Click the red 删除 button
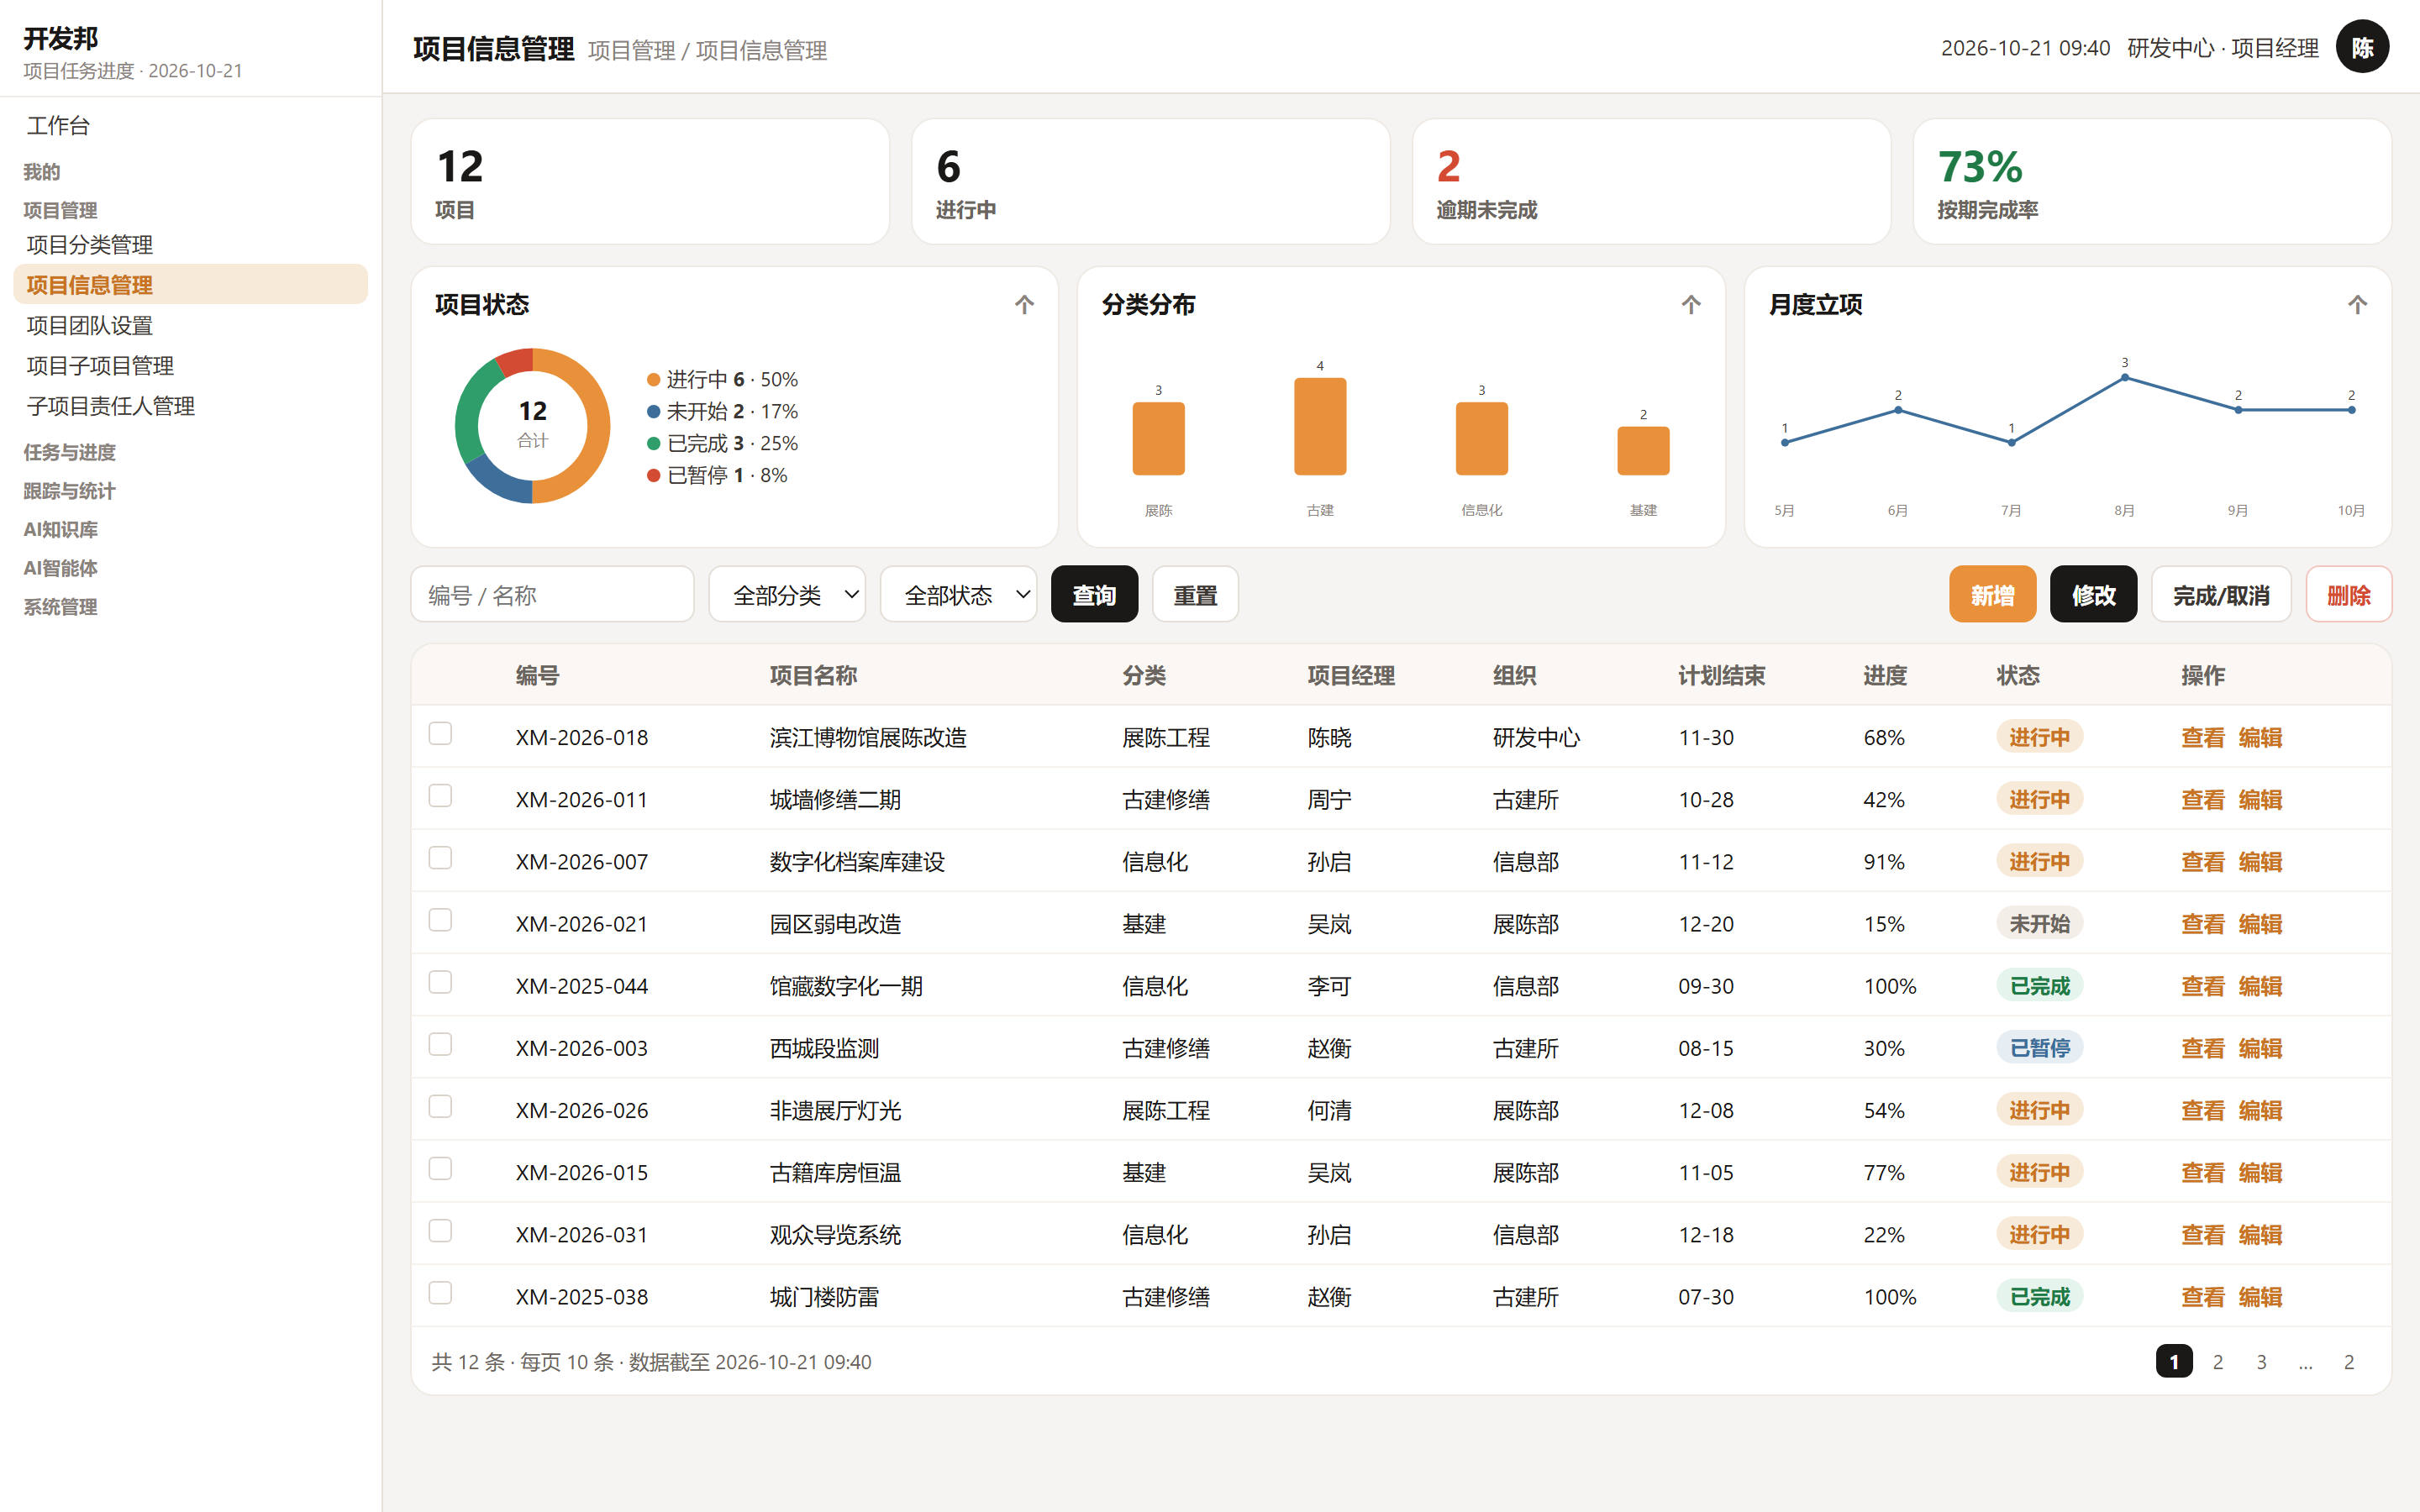The image size is (2420, 1512). point(2348,595)
